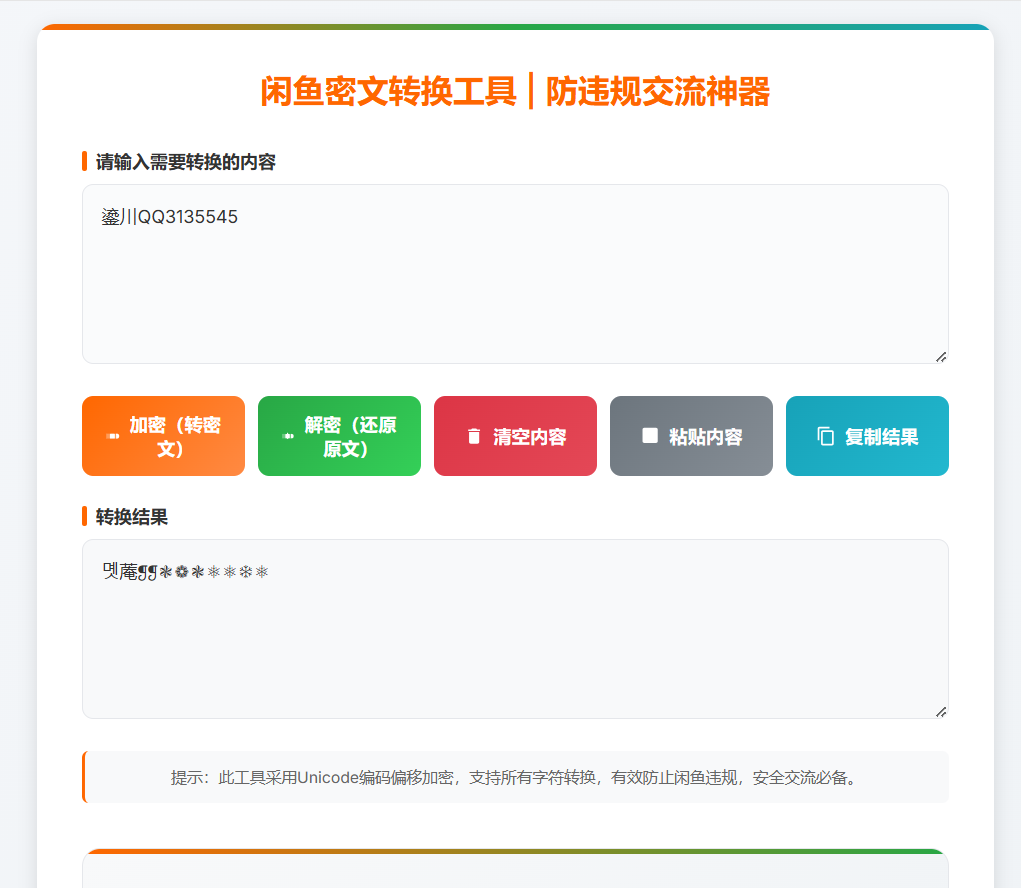Click the resize handle of the result textarea
Image resolution: width=1021 pixels, height=888 pixels.
(x=940, y=710)
